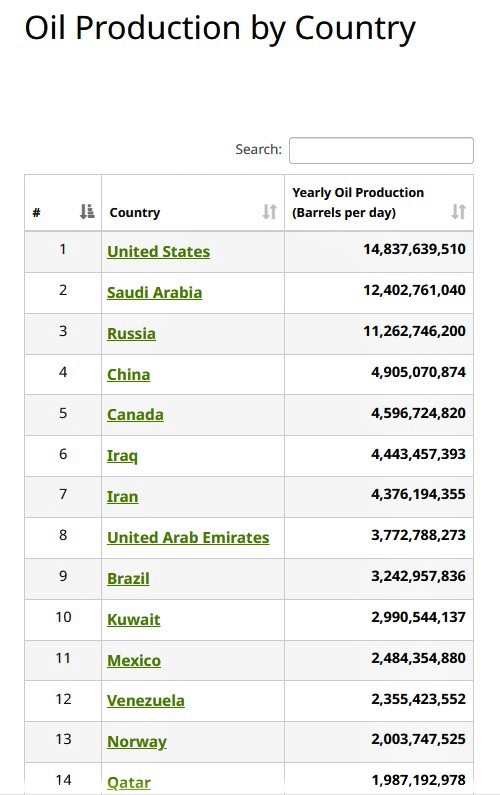Screen dimensions: 500x795
Task: Sort by Country column arrows icon
Action: [269, 211]
